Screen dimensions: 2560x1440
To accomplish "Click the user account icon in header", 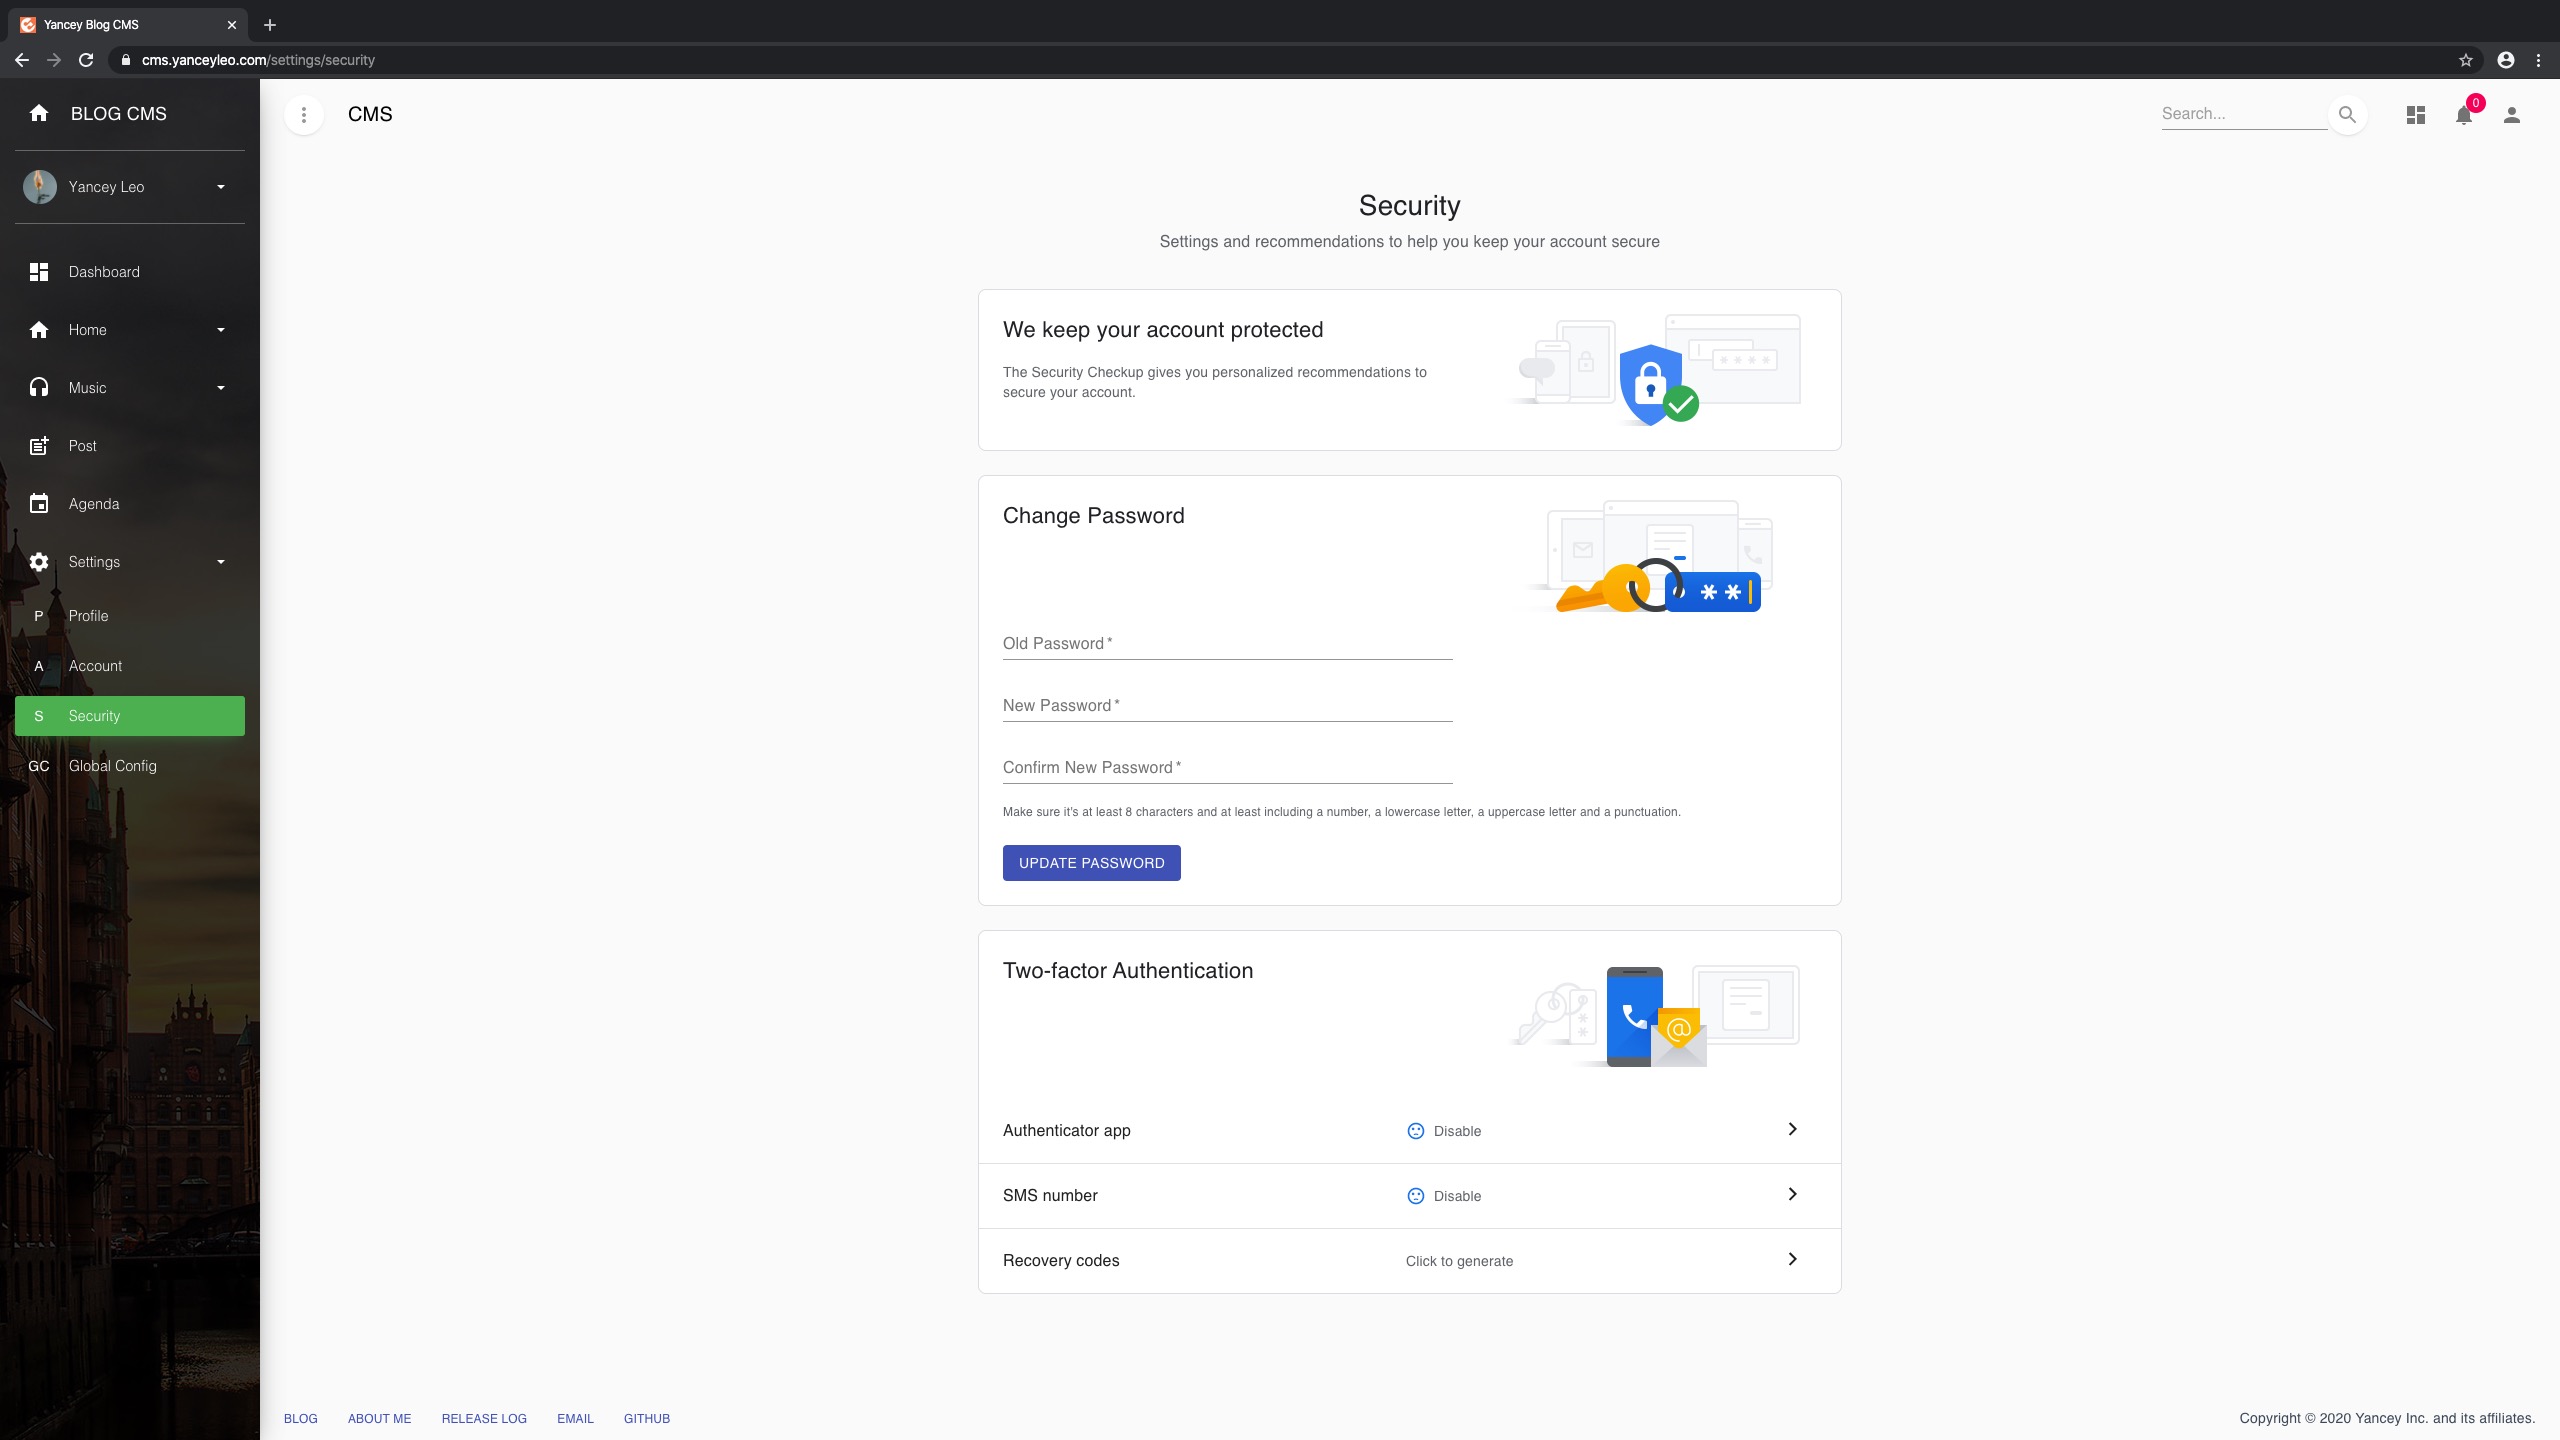I will tap(2511, 115).
